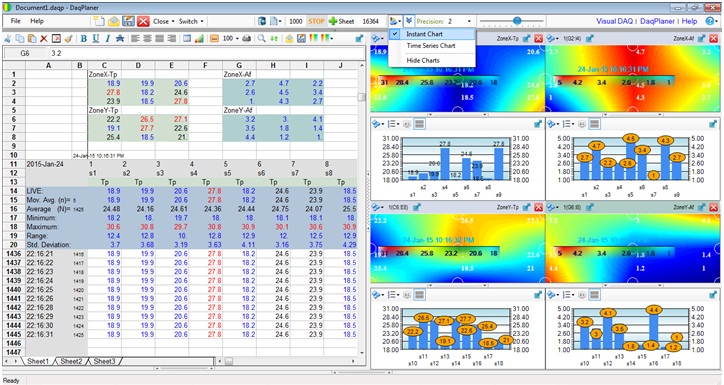724x385 pixels.
Task: Click the new blank document icon
Action: [99, 21]
